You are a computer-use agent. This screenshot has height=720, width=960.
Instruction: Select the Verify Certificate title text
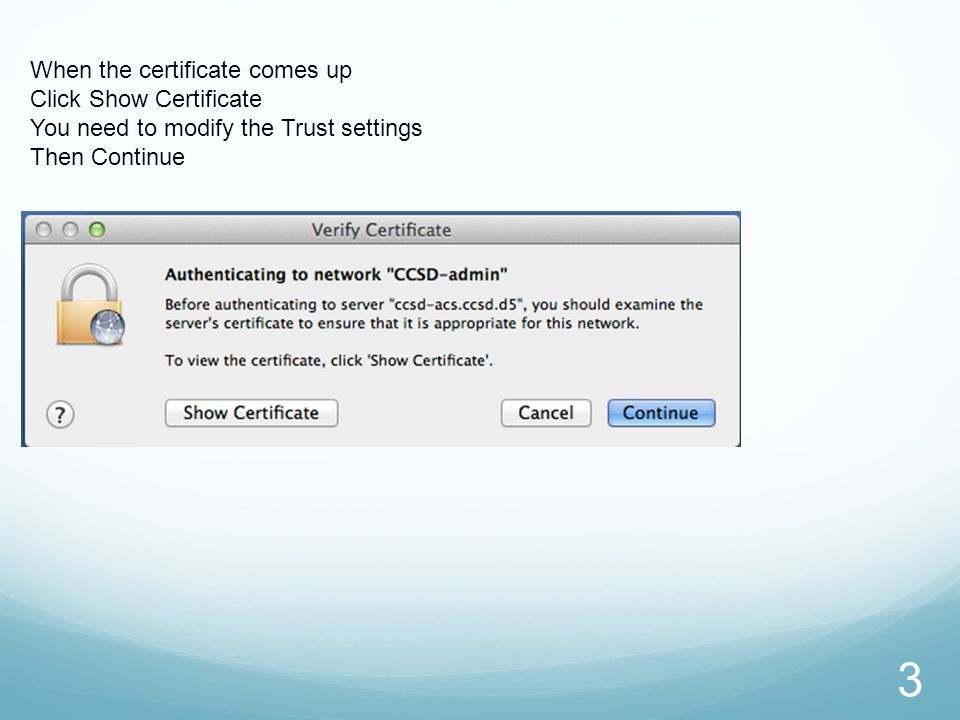click(381, 230)
